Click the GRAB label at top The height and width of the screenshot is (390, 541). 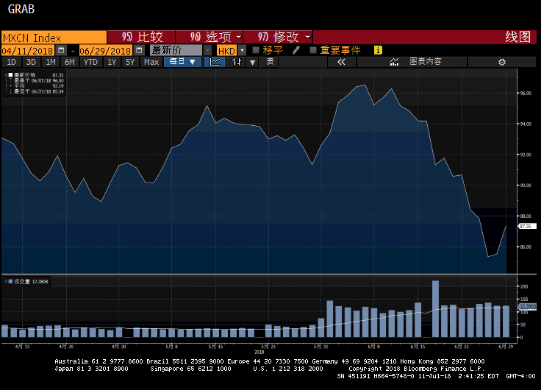pyautogui.click(x=21, y=9)
